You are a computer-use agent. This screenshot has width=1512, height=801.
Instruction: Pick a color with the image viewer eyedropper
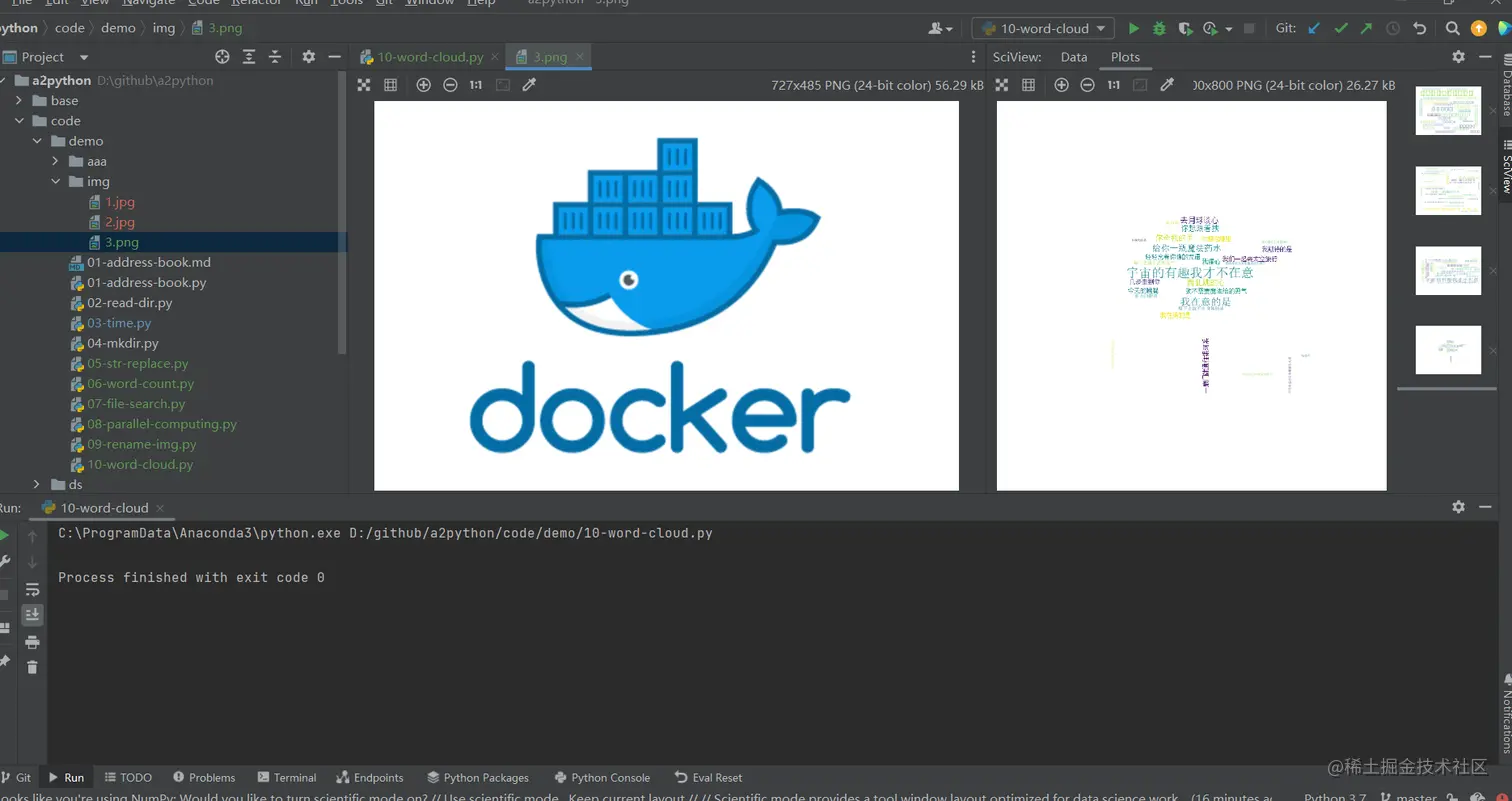click(530, 85)
